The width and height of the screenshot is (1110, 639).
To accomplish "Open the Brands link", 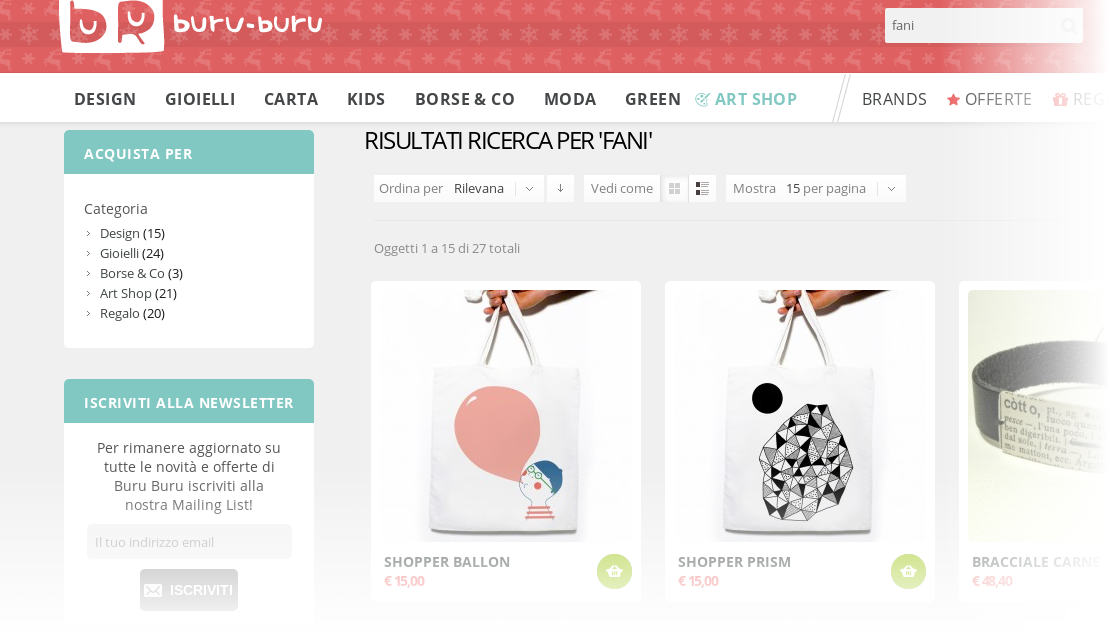I will tap(894, 99).
